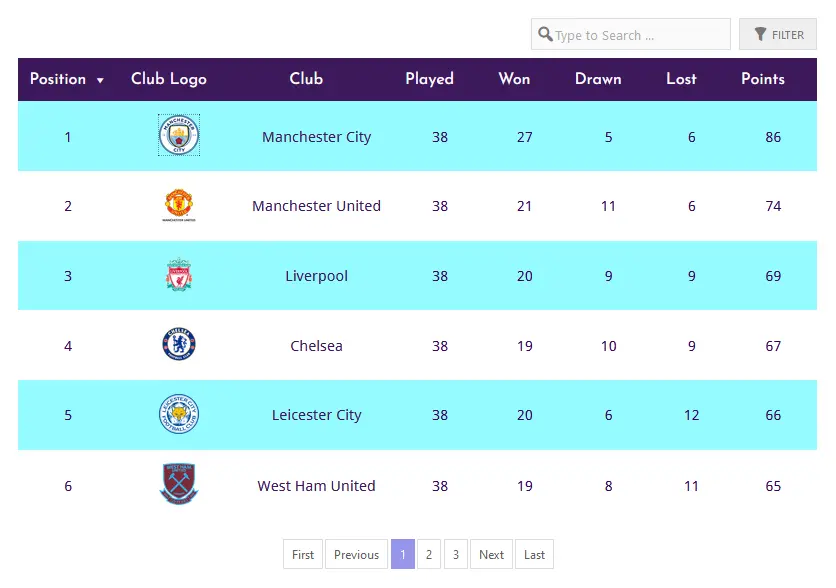Click the Next pagination button
Screen dimensions: 836x588
(491, 554)
